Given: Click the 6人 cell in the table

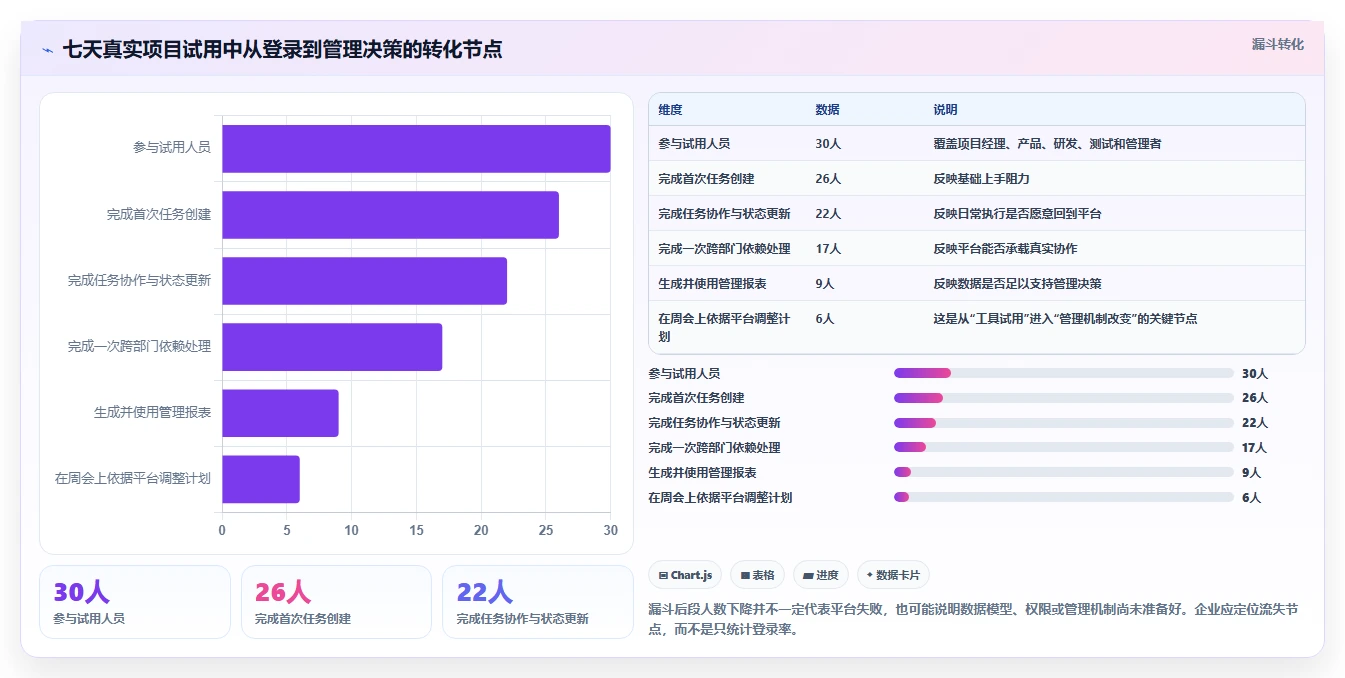Looking at the screenshot, I should pyautogui.click(x=825, y=319).
